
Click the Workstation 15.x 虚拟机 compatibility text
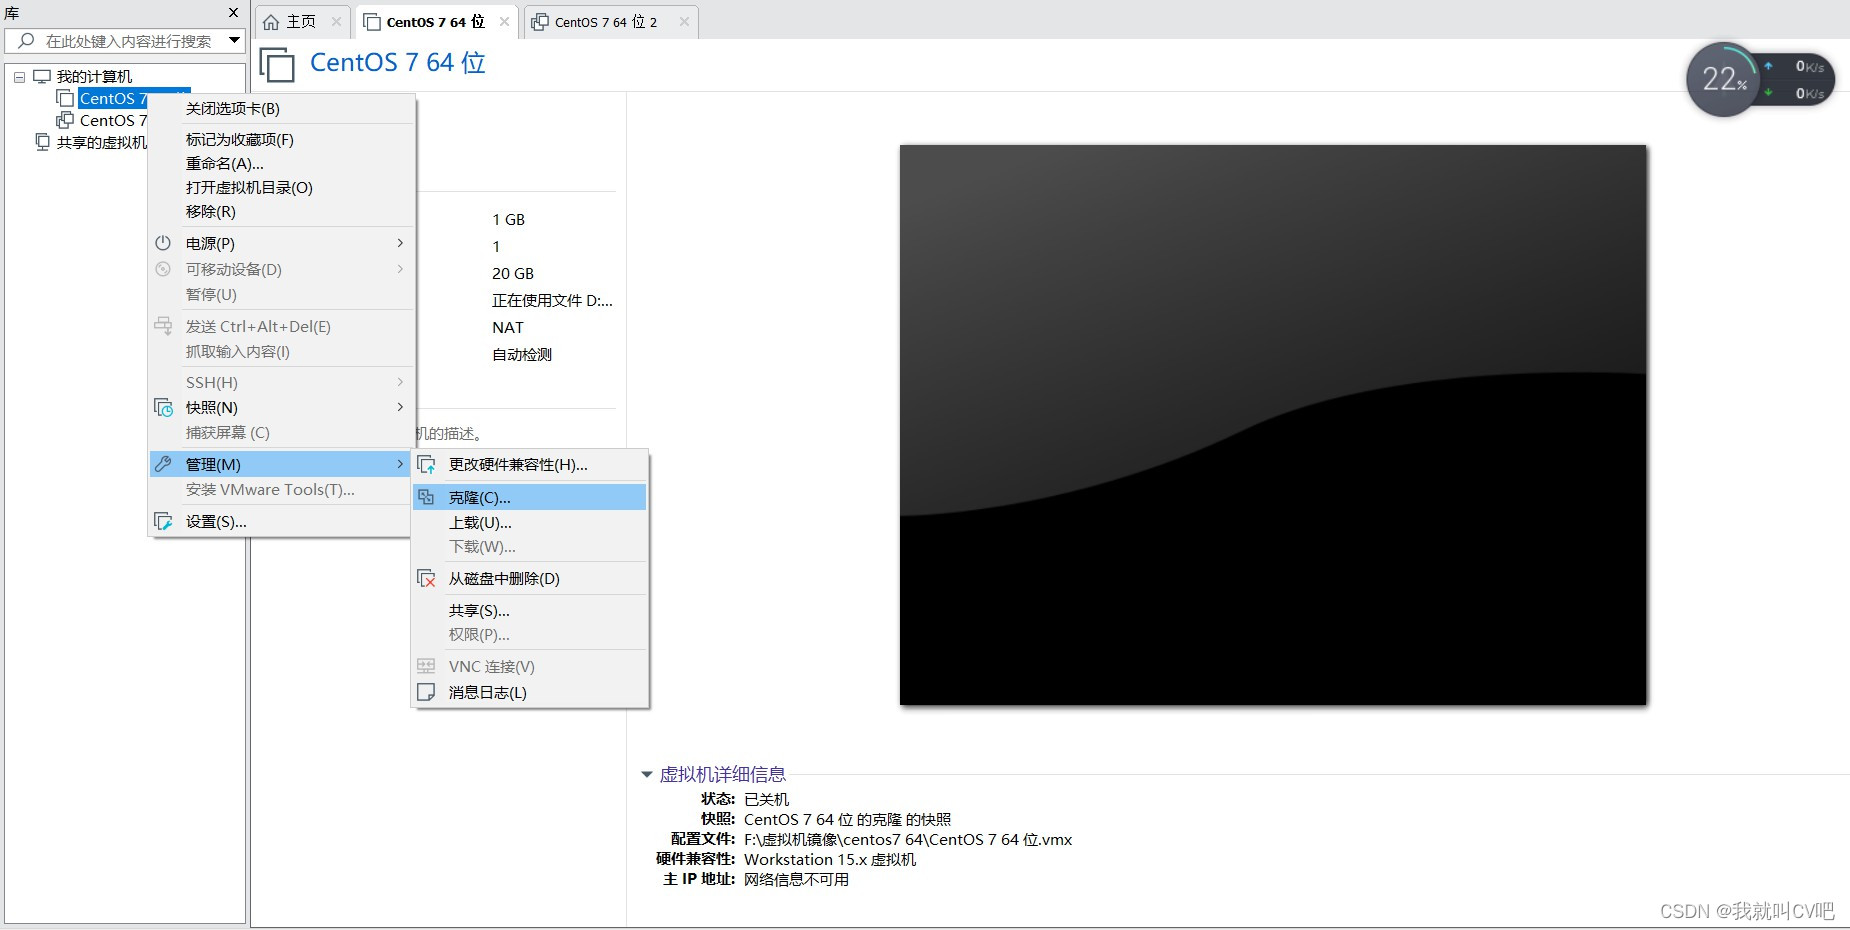point(830,860)
